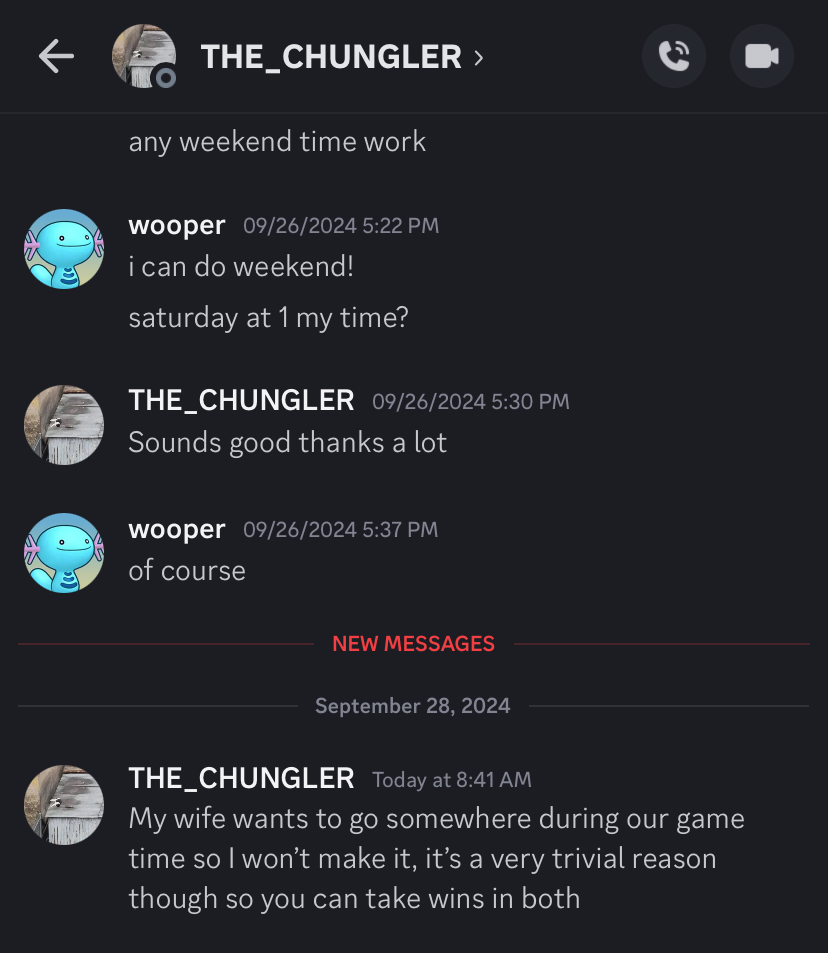Click THE_CHUNGLER username at 5:30 PM
The width and height of the screenshot is (828, 953).
241,401
